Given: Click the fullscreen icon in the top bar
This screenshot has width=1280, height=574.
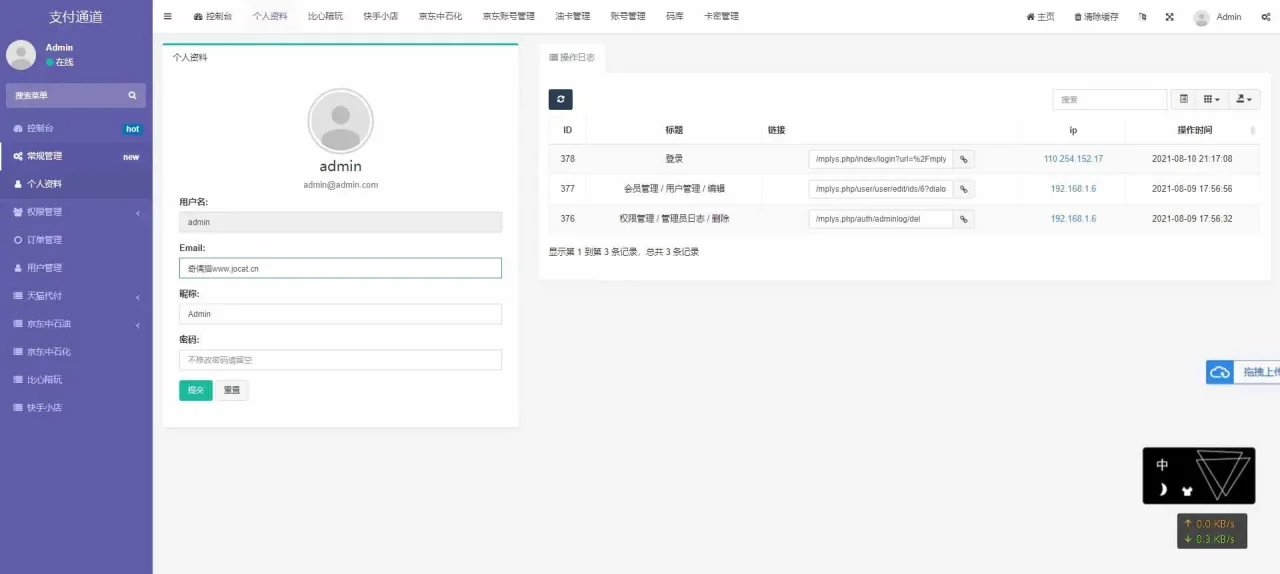Looking at the screenshot, I should tap(1169, 17).
